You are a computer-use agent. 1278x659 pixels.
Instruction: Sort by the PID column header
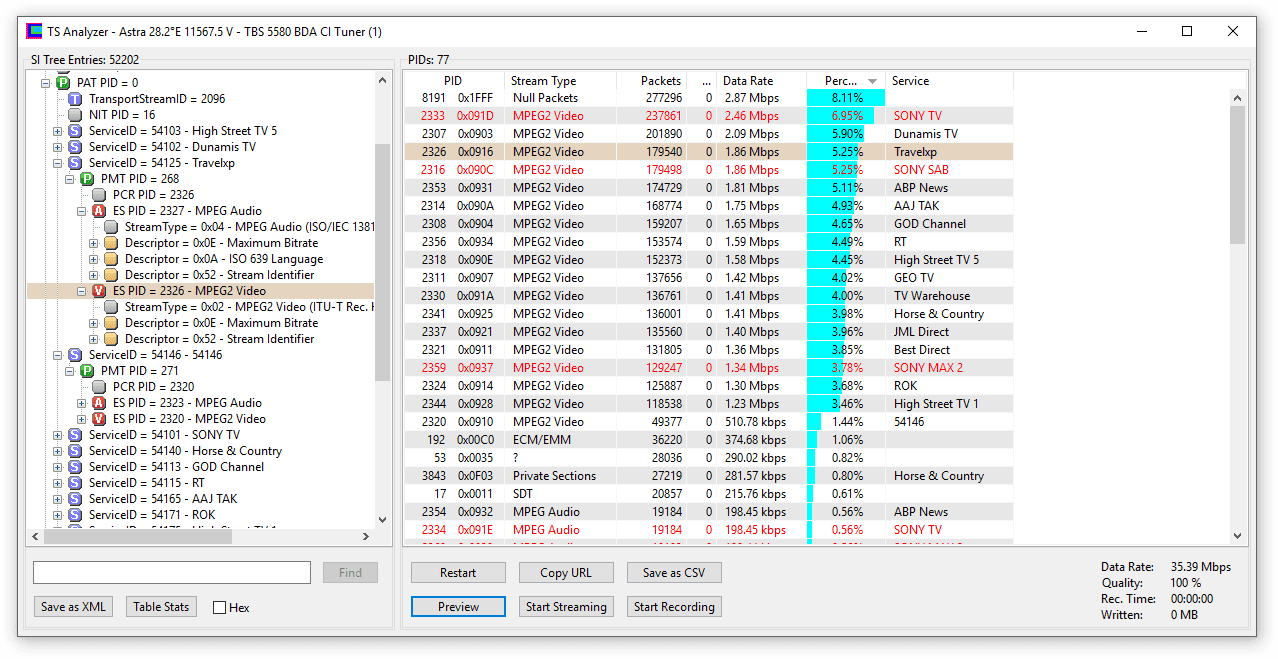[454, 81]
